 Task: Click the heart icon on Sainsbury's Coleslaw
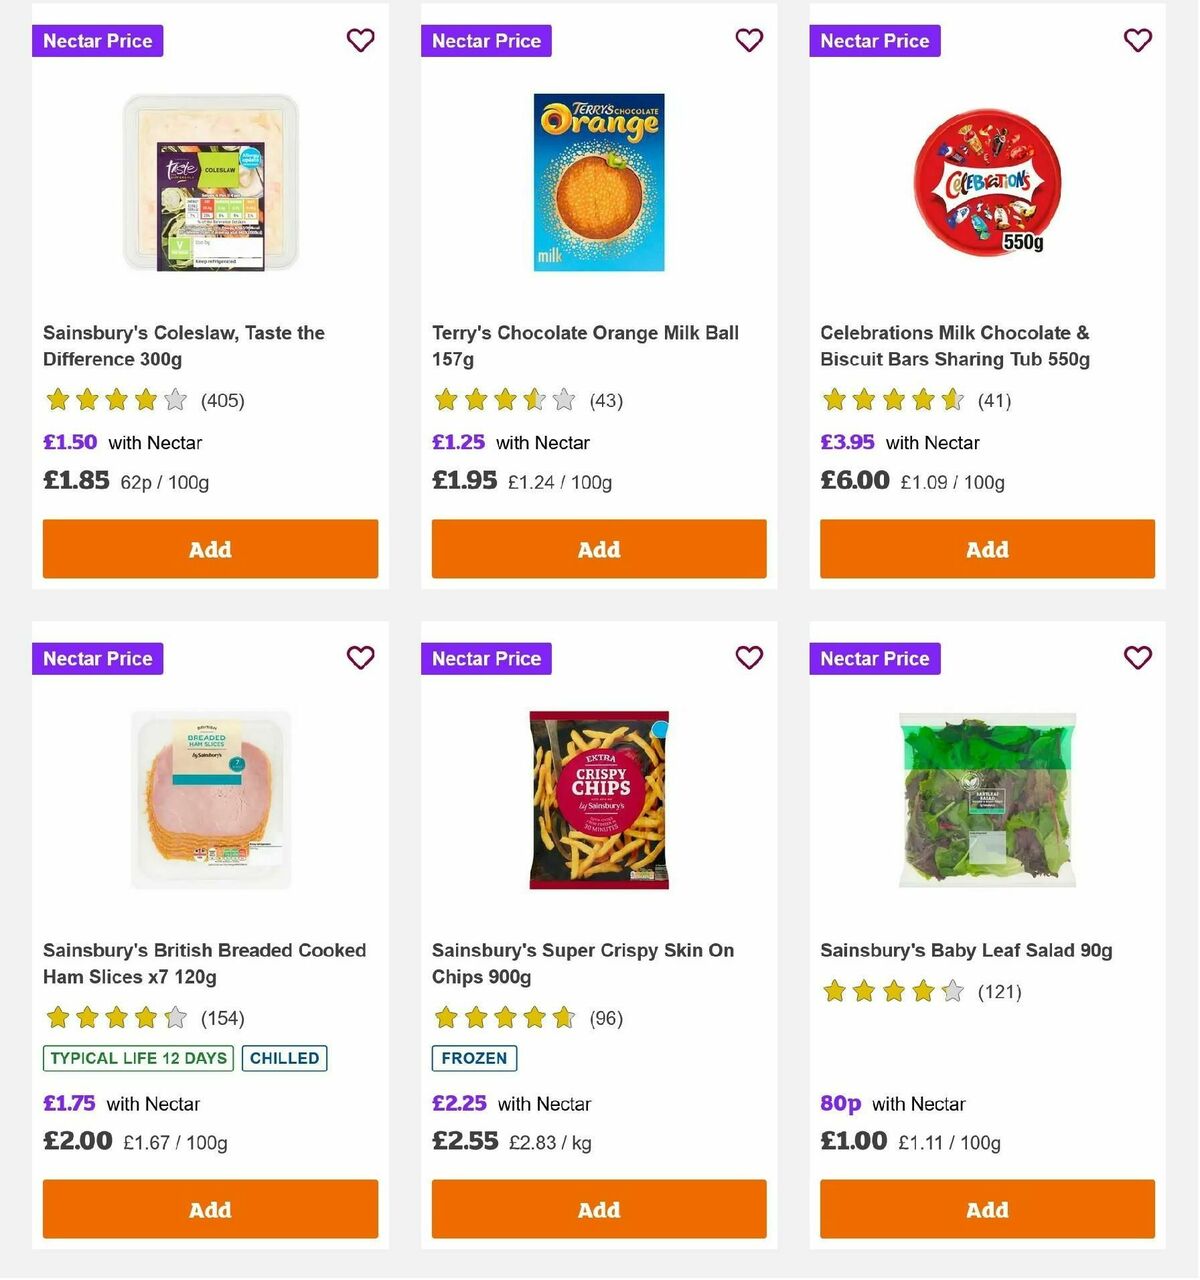[x=360, y=40]
